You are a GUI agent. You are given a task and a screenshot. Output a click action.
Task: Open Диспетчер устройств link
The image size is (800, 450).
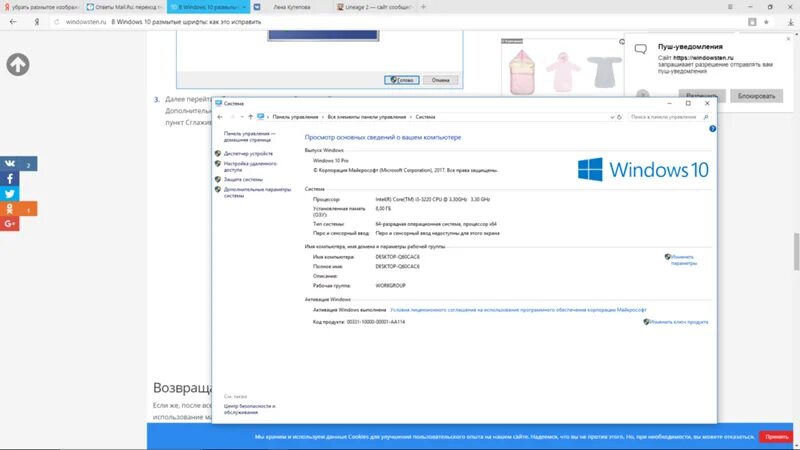[x=248, y=154]
